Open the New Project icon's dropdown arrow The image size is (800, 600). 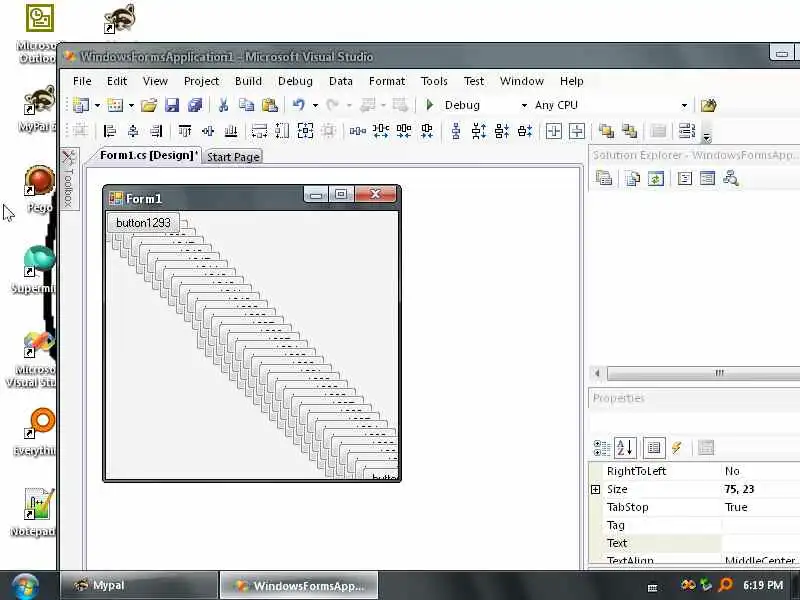click(x=97, y=106)
